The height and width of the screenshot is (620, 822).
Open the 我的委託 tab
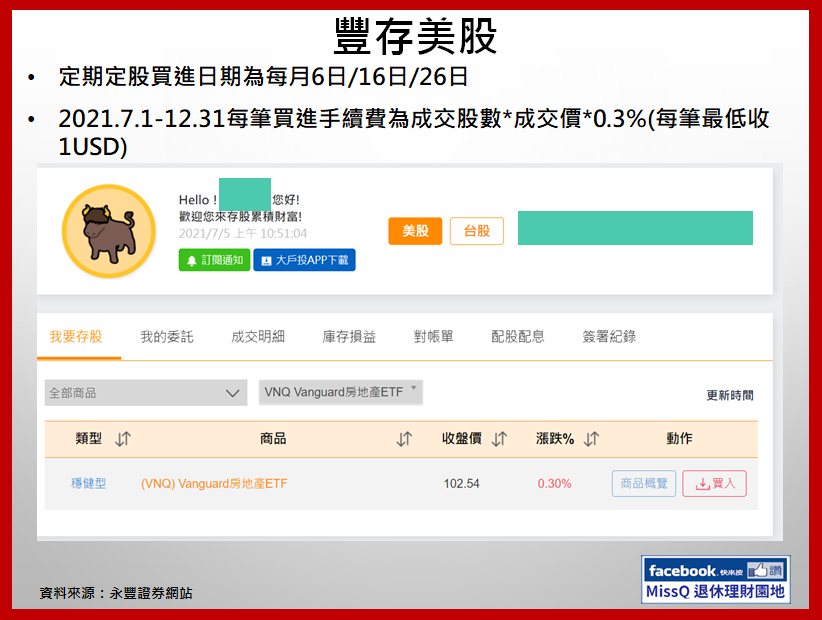pyautogui.click(x=167, y=336)
